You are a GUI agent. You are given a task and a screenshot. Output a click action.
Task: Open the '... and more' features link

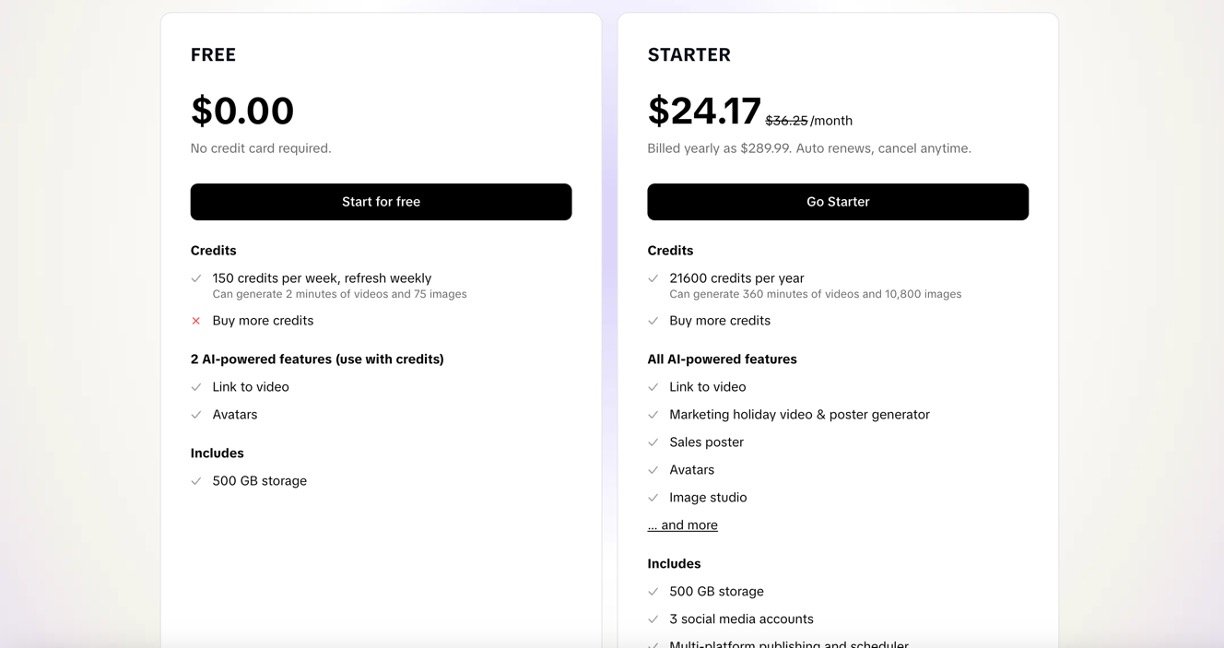[x=683, y=525]
